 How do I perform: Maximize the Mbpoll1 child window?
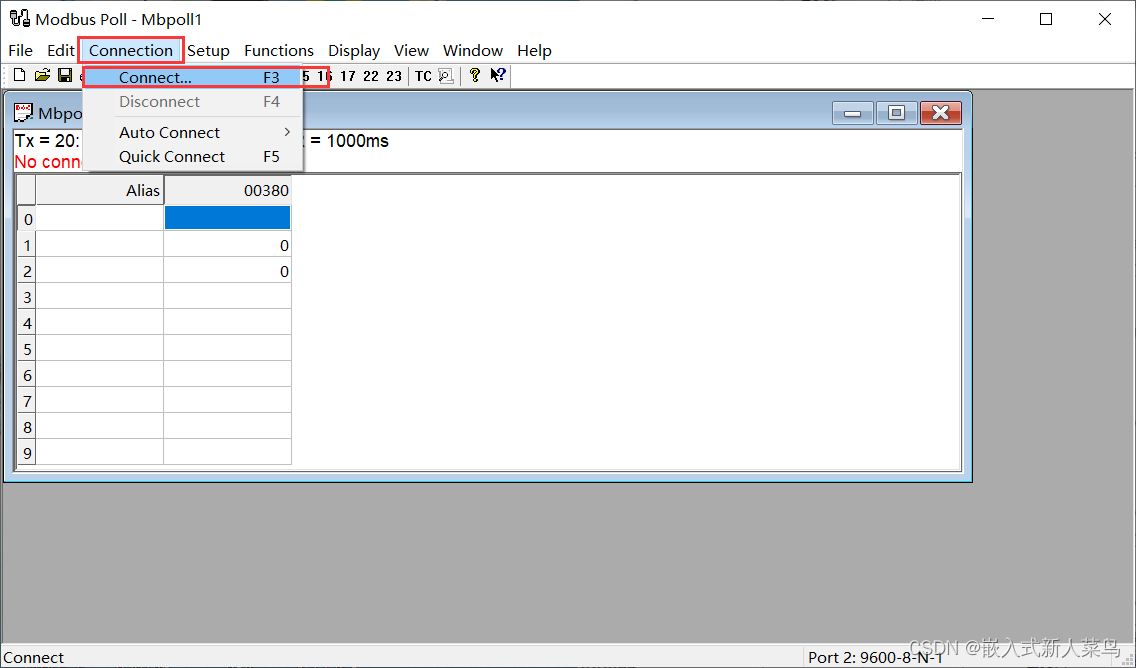click(896, 113)
